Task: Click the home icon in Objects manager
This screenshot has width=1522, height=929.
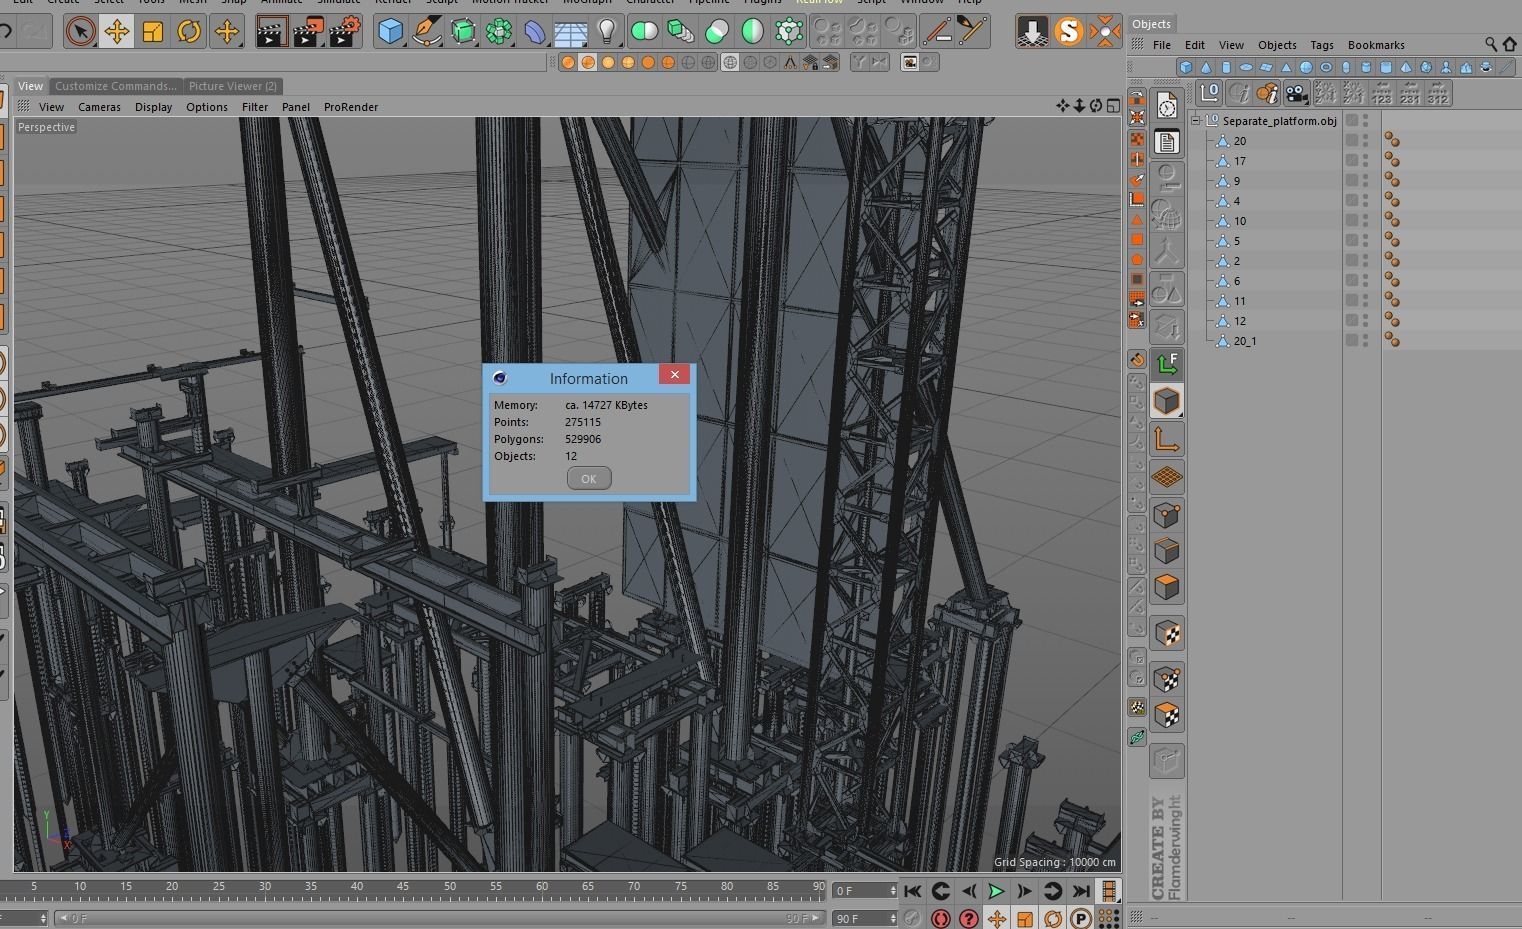Action: pos(1510,44)
